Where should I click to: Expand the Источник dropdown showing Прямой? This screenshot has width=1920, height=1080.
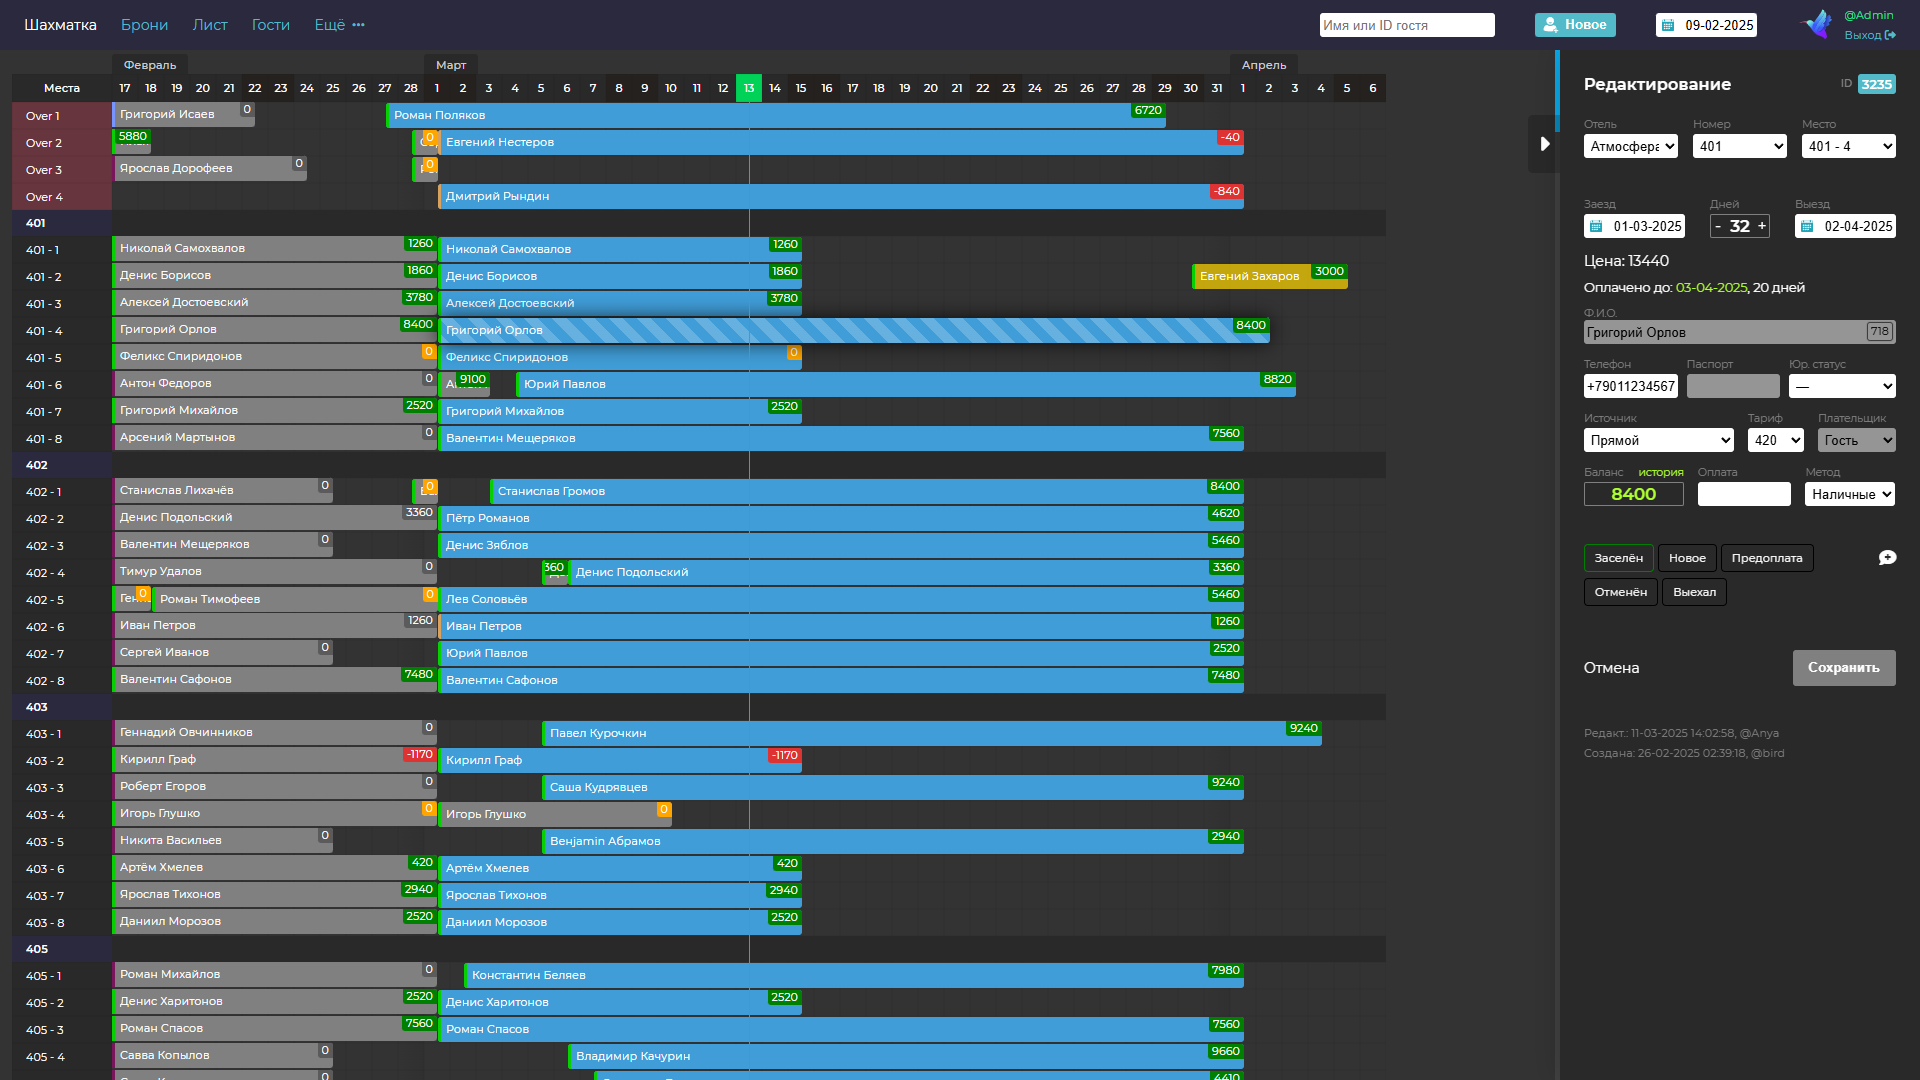[1659, 440]
